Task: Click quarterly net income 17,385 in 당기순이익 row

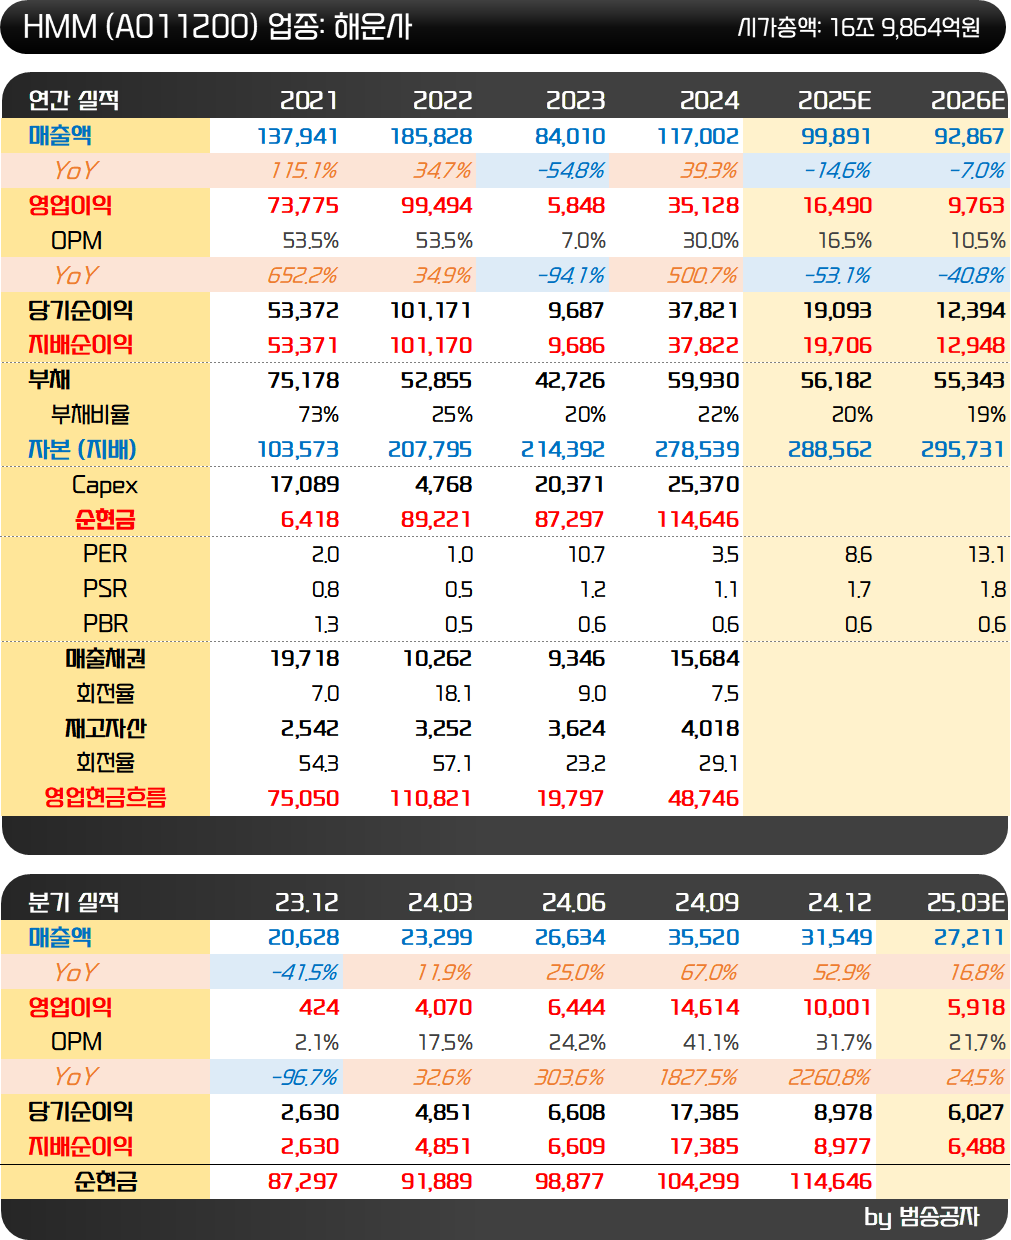Action: [705, 1113]
